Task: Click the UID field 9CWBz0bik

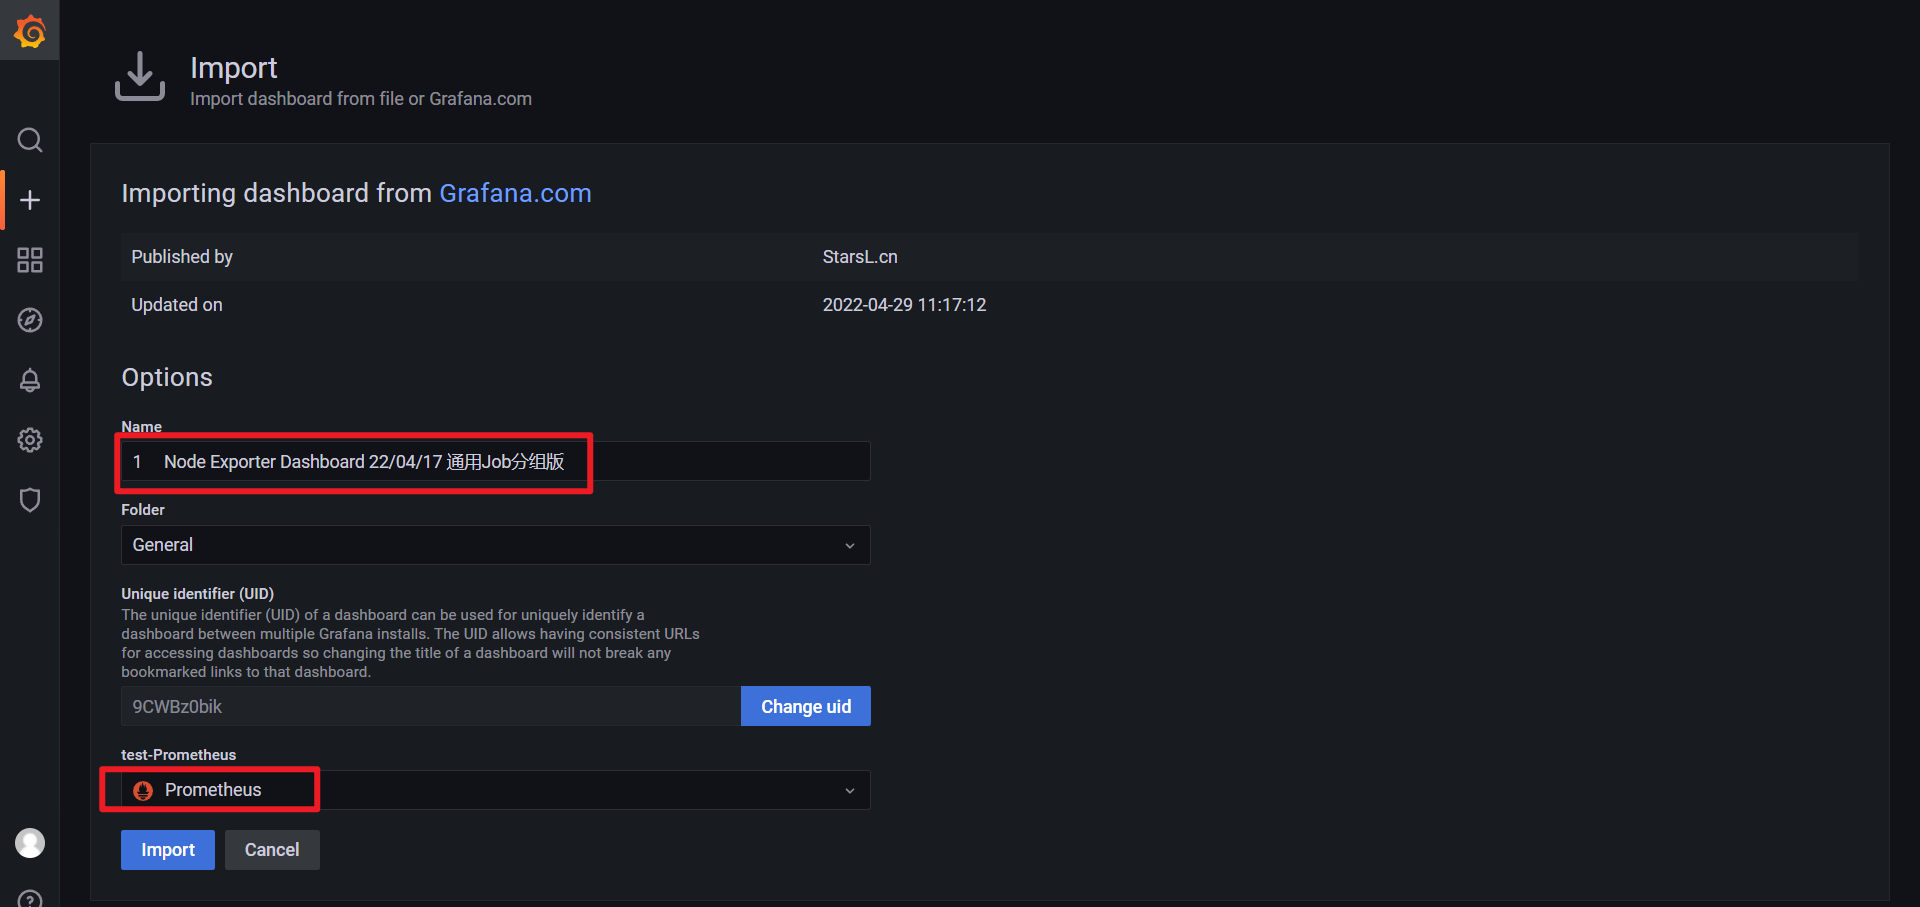Action: (x=430, y=706)
